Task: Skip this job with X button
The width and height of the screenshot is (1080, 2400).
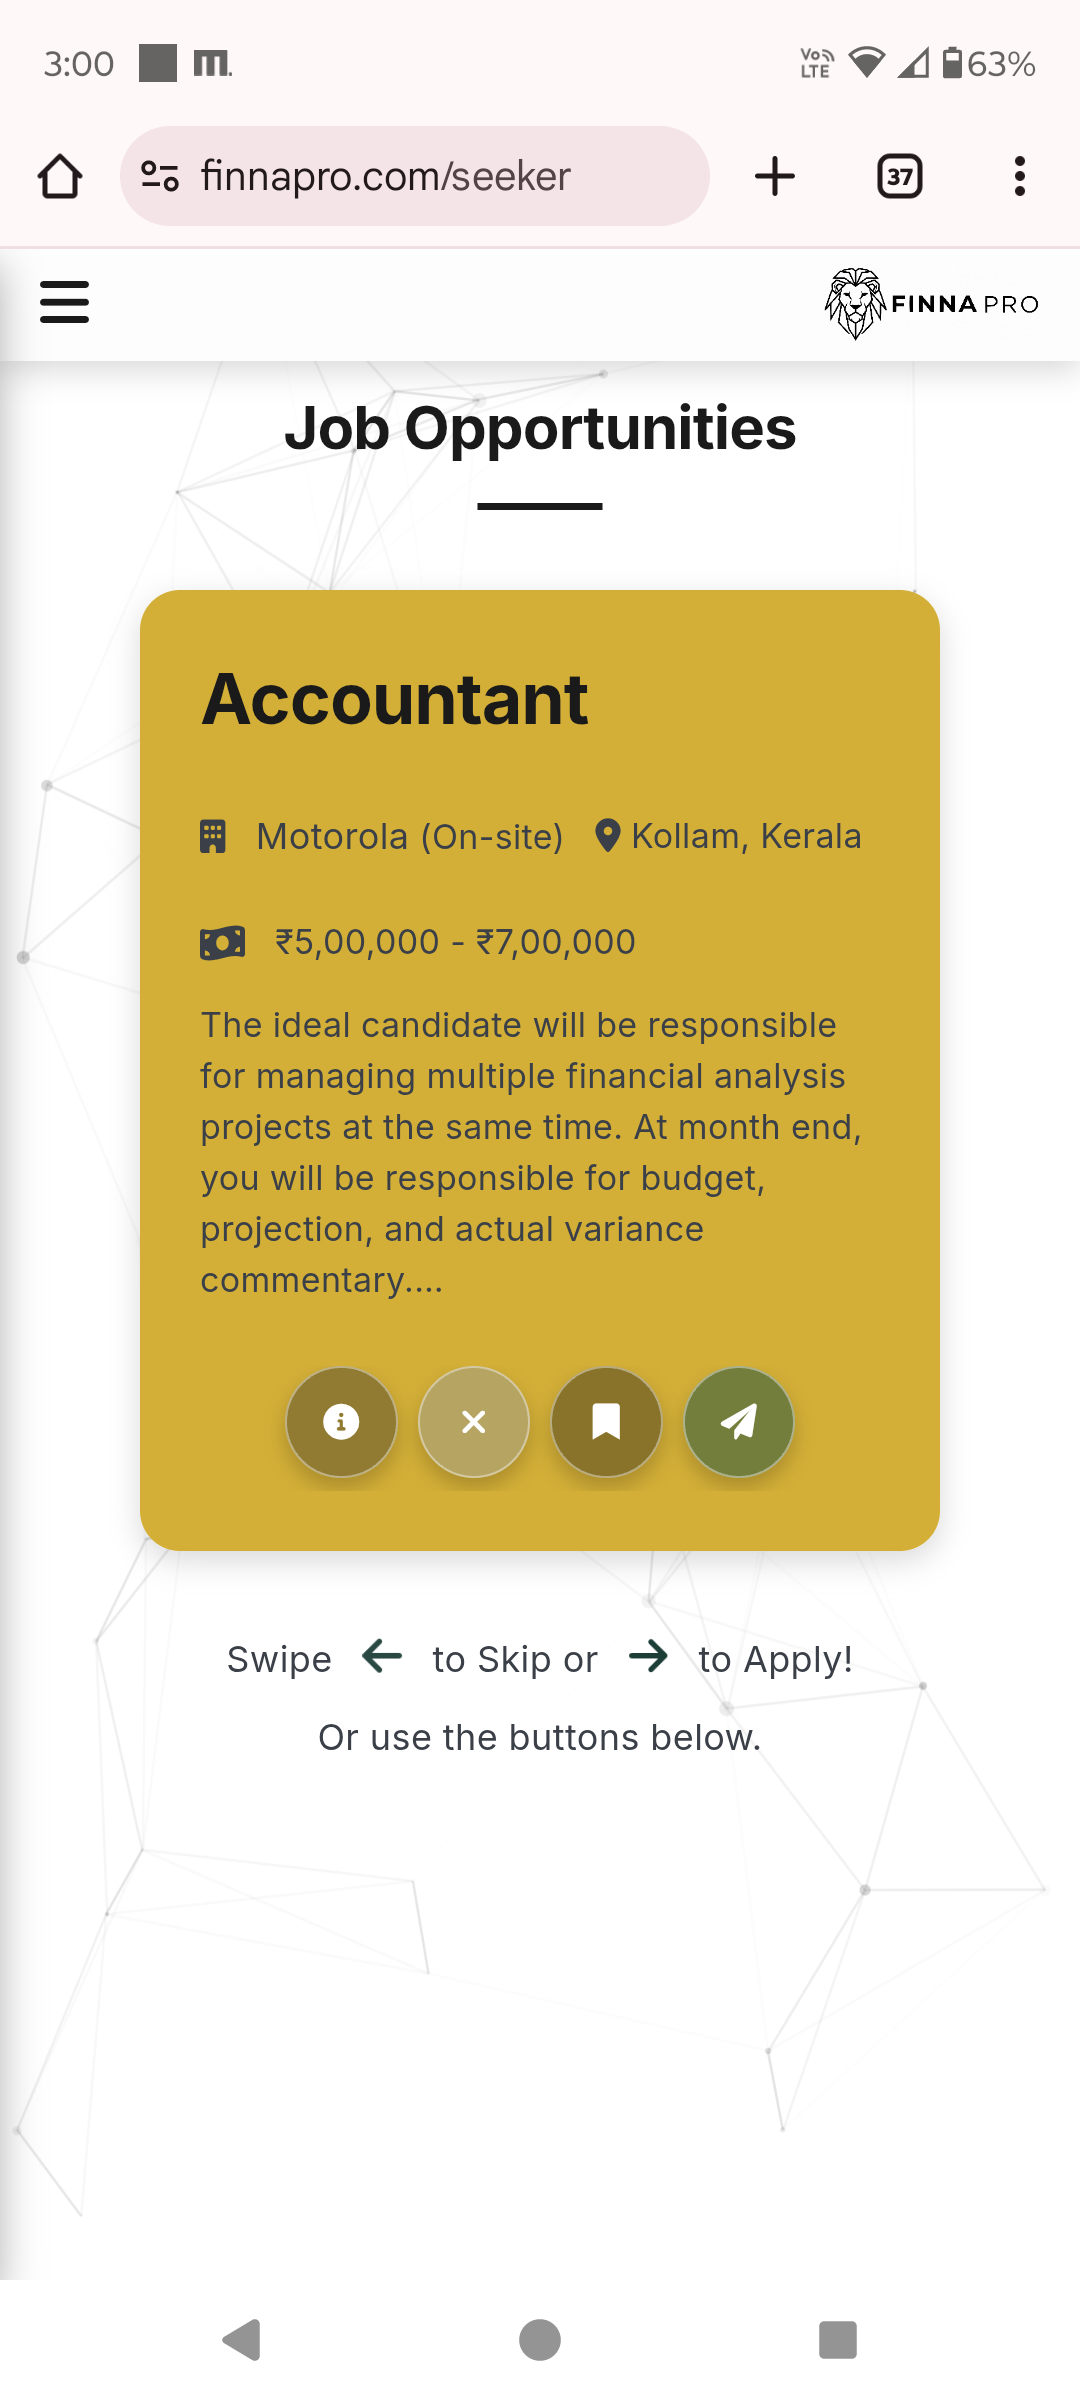Action: (x=474, y=1421)
